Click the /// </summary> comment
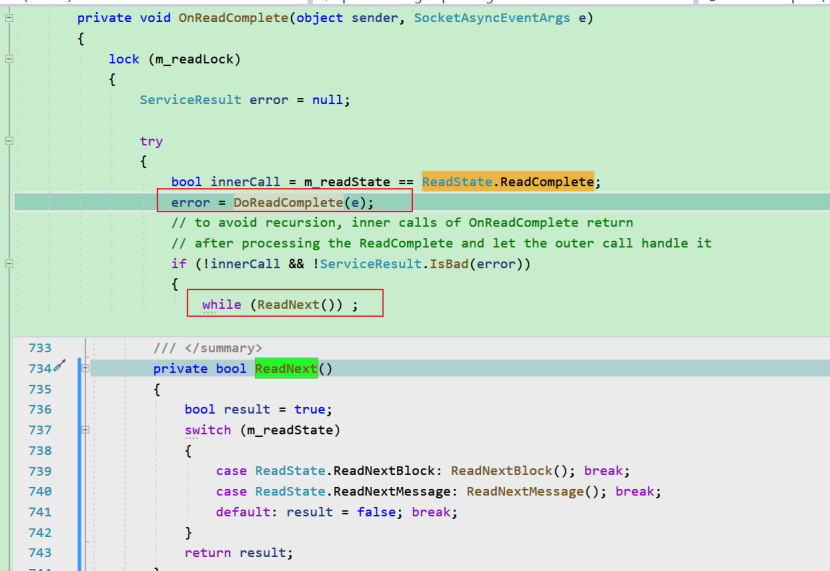This screenshot has width=830, height=571. [x=208, y=348]
